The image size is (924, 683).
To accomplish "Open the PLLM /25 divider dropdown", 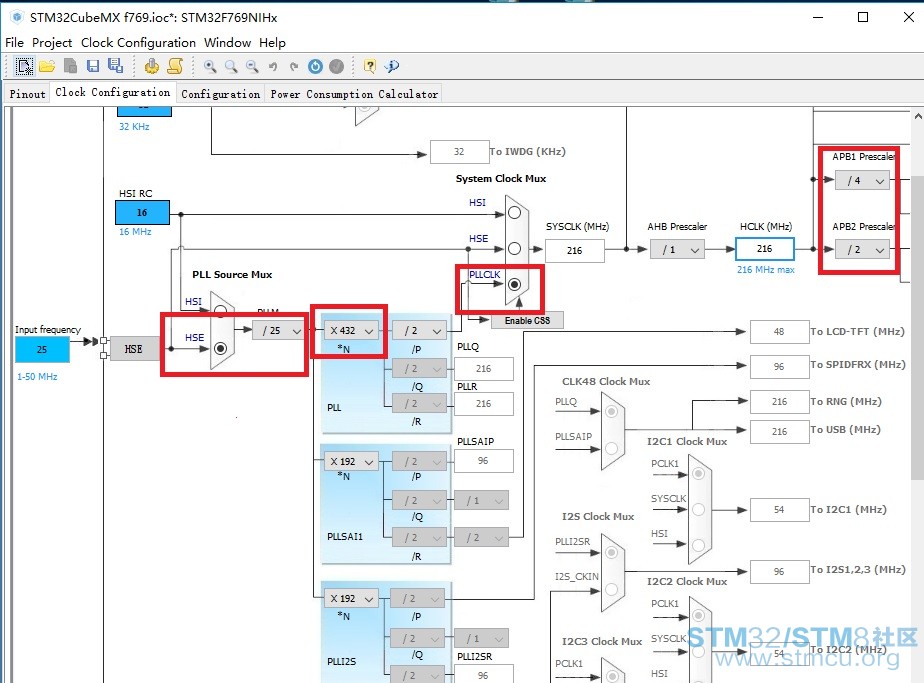I will (x=280, y=331).
